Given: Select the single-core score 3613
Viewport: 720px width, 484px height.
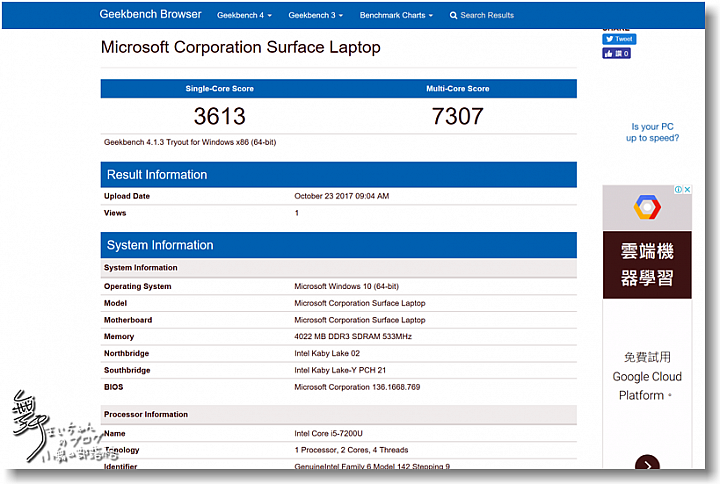Looking at the screenshot, I should pos(219,116).
